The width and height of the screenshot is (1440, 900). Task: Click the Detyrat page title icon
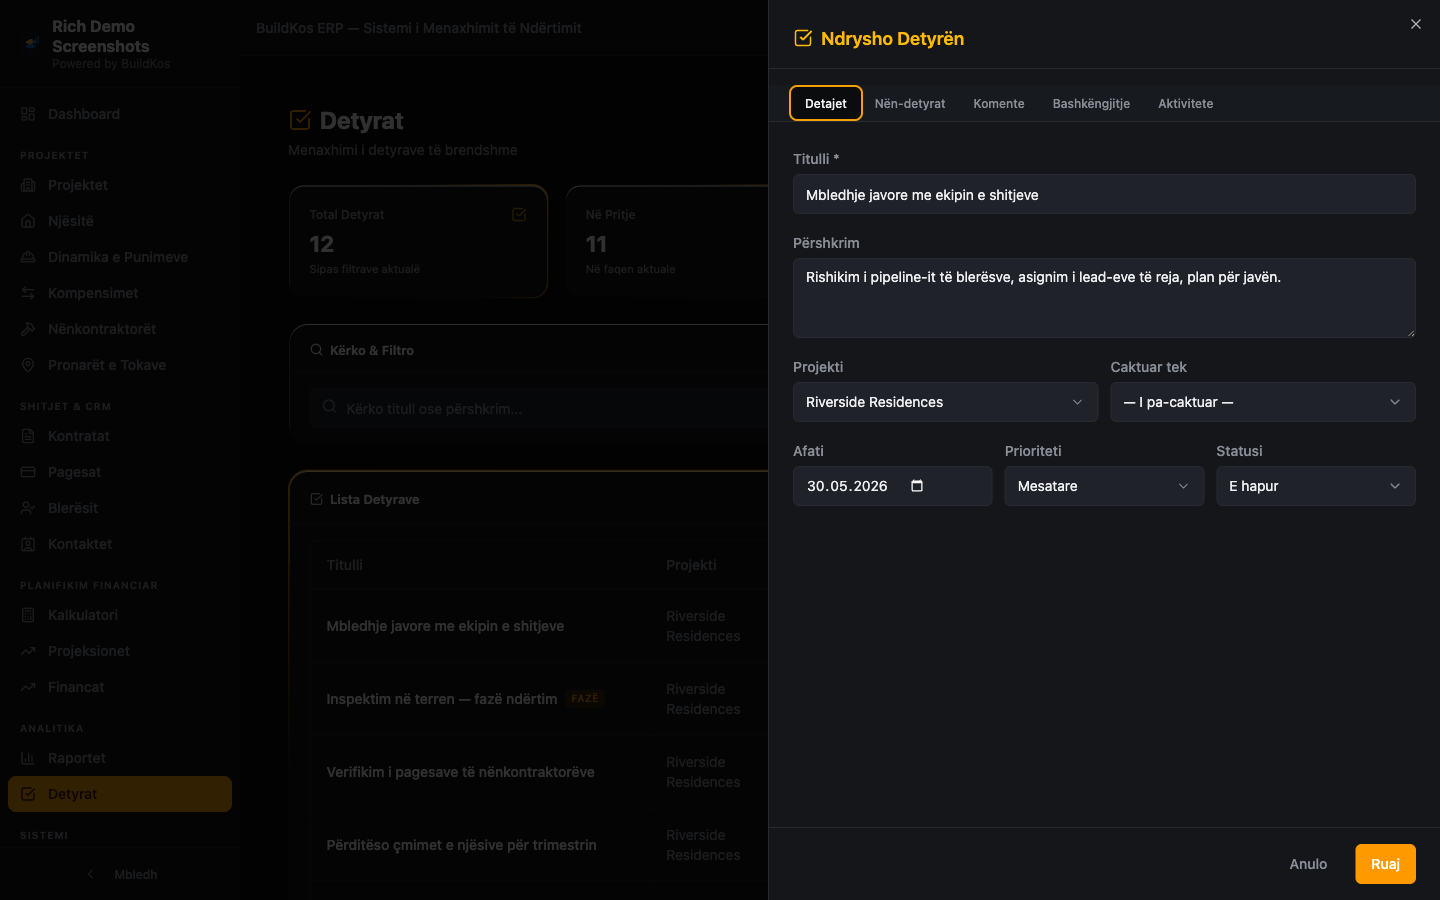click(300, 120)
